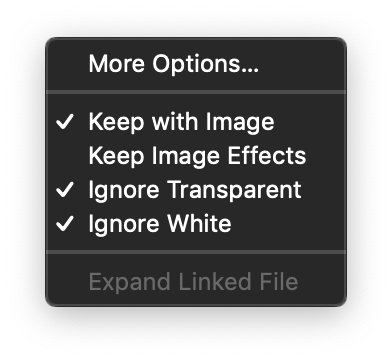
Task: Click the More Options… text at menu top
Action: tap(174, 63)
